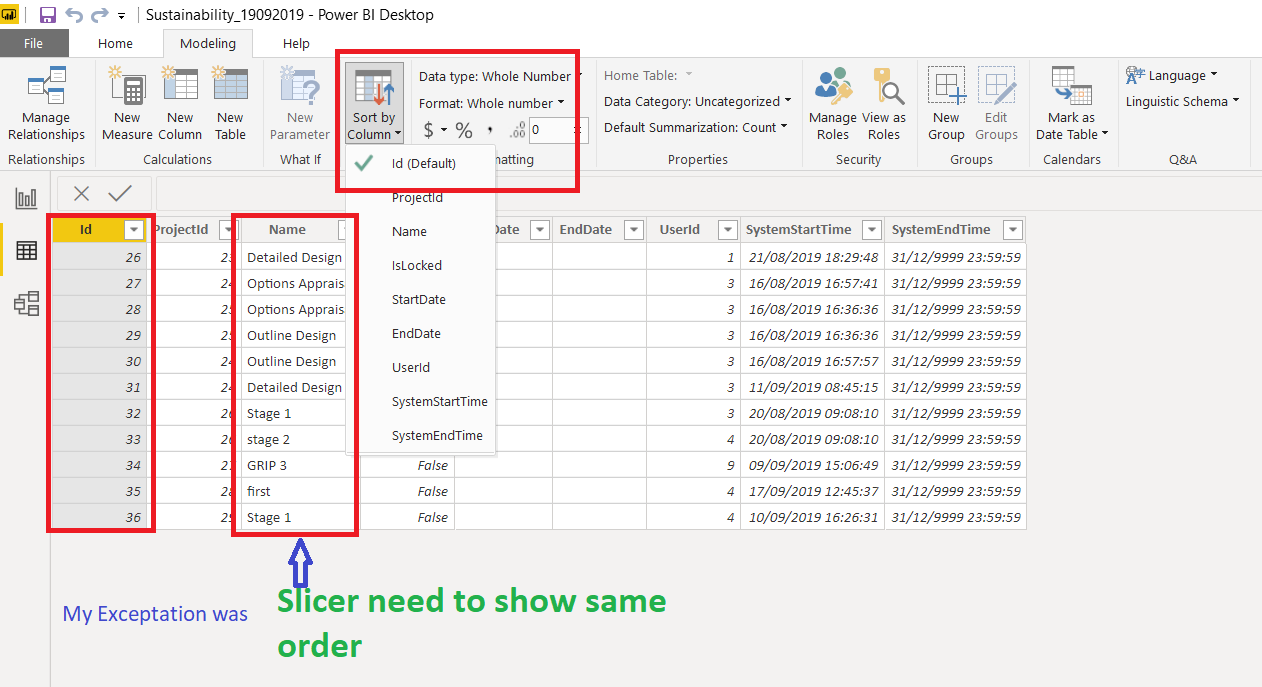Sort by EndDate in menu
The width and height of the screenshot is (1262, 687).
[x=420, y=333]
